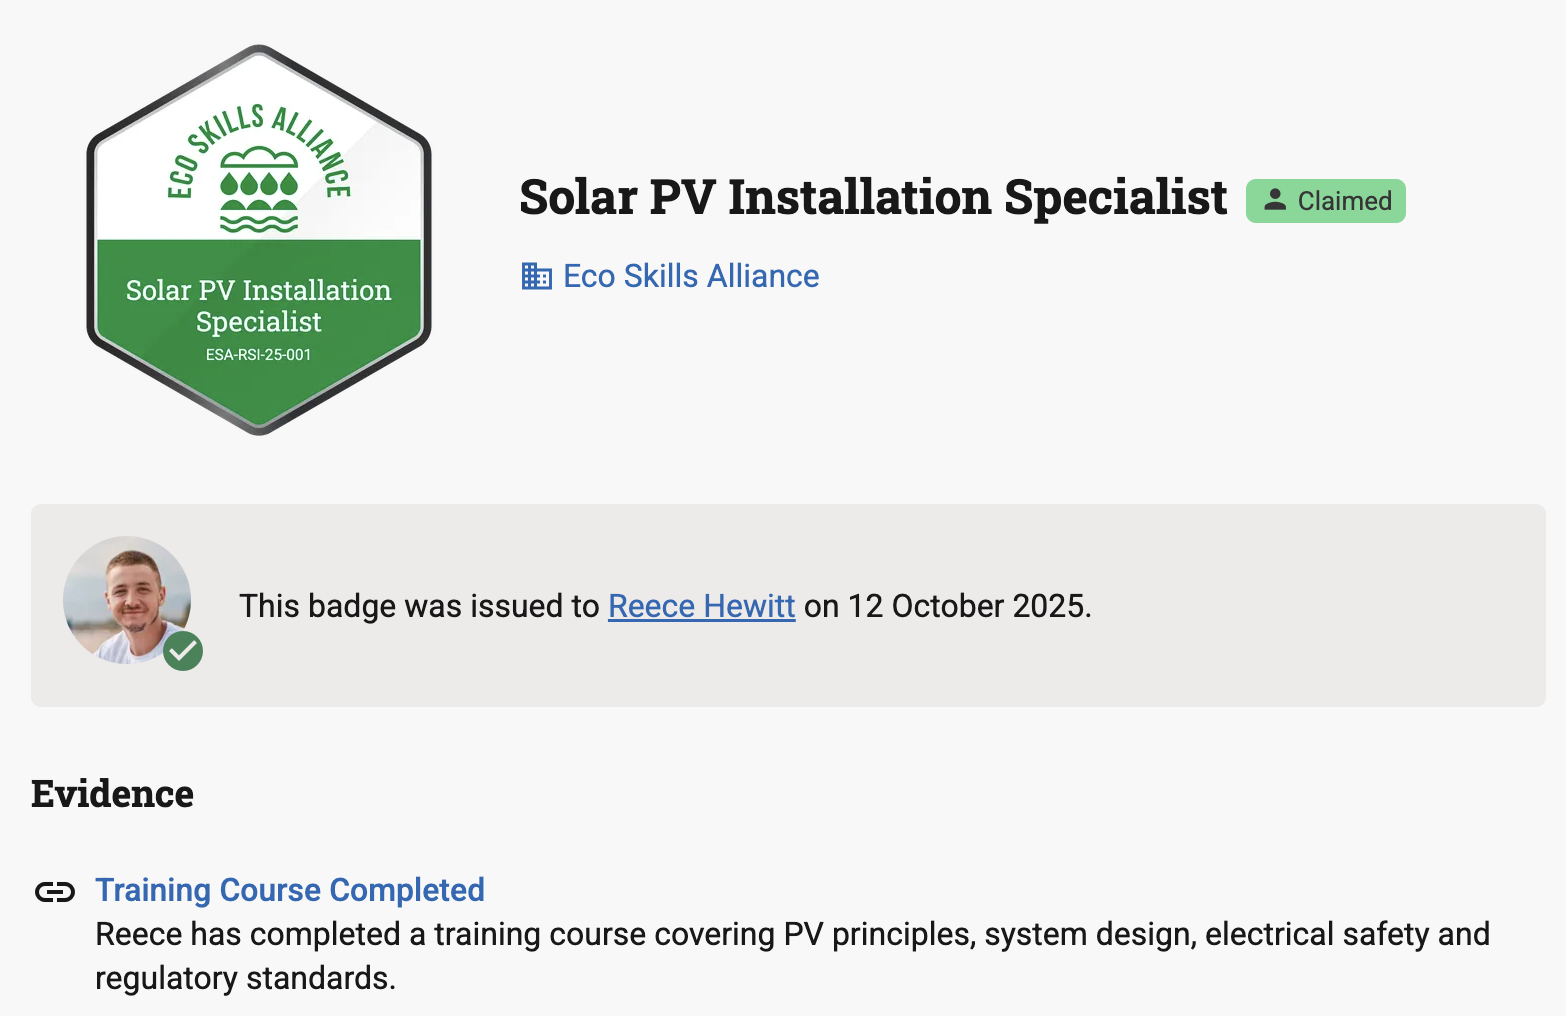Click the training course description paragraph

click(x=790, y=955)
